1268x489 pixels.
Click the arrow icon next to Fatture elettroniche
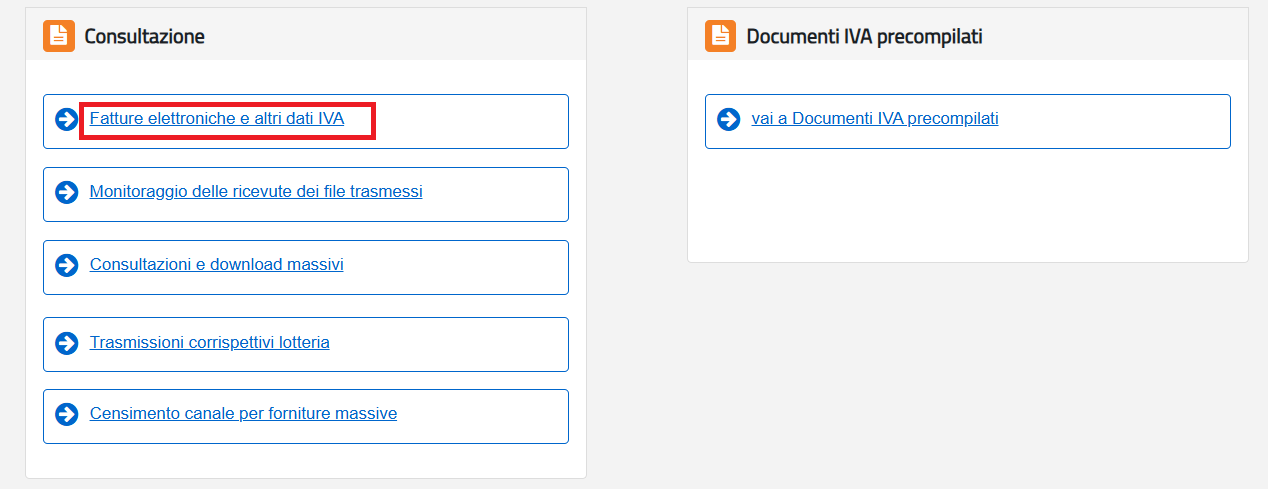[x=67, y=120]
